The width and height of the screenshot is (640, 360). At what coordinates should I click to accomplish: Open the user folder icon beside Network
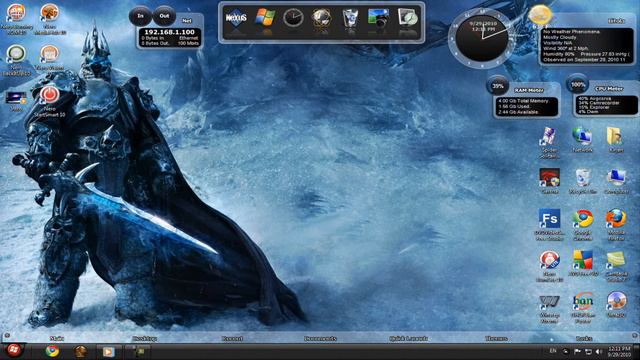click(616, 140)
